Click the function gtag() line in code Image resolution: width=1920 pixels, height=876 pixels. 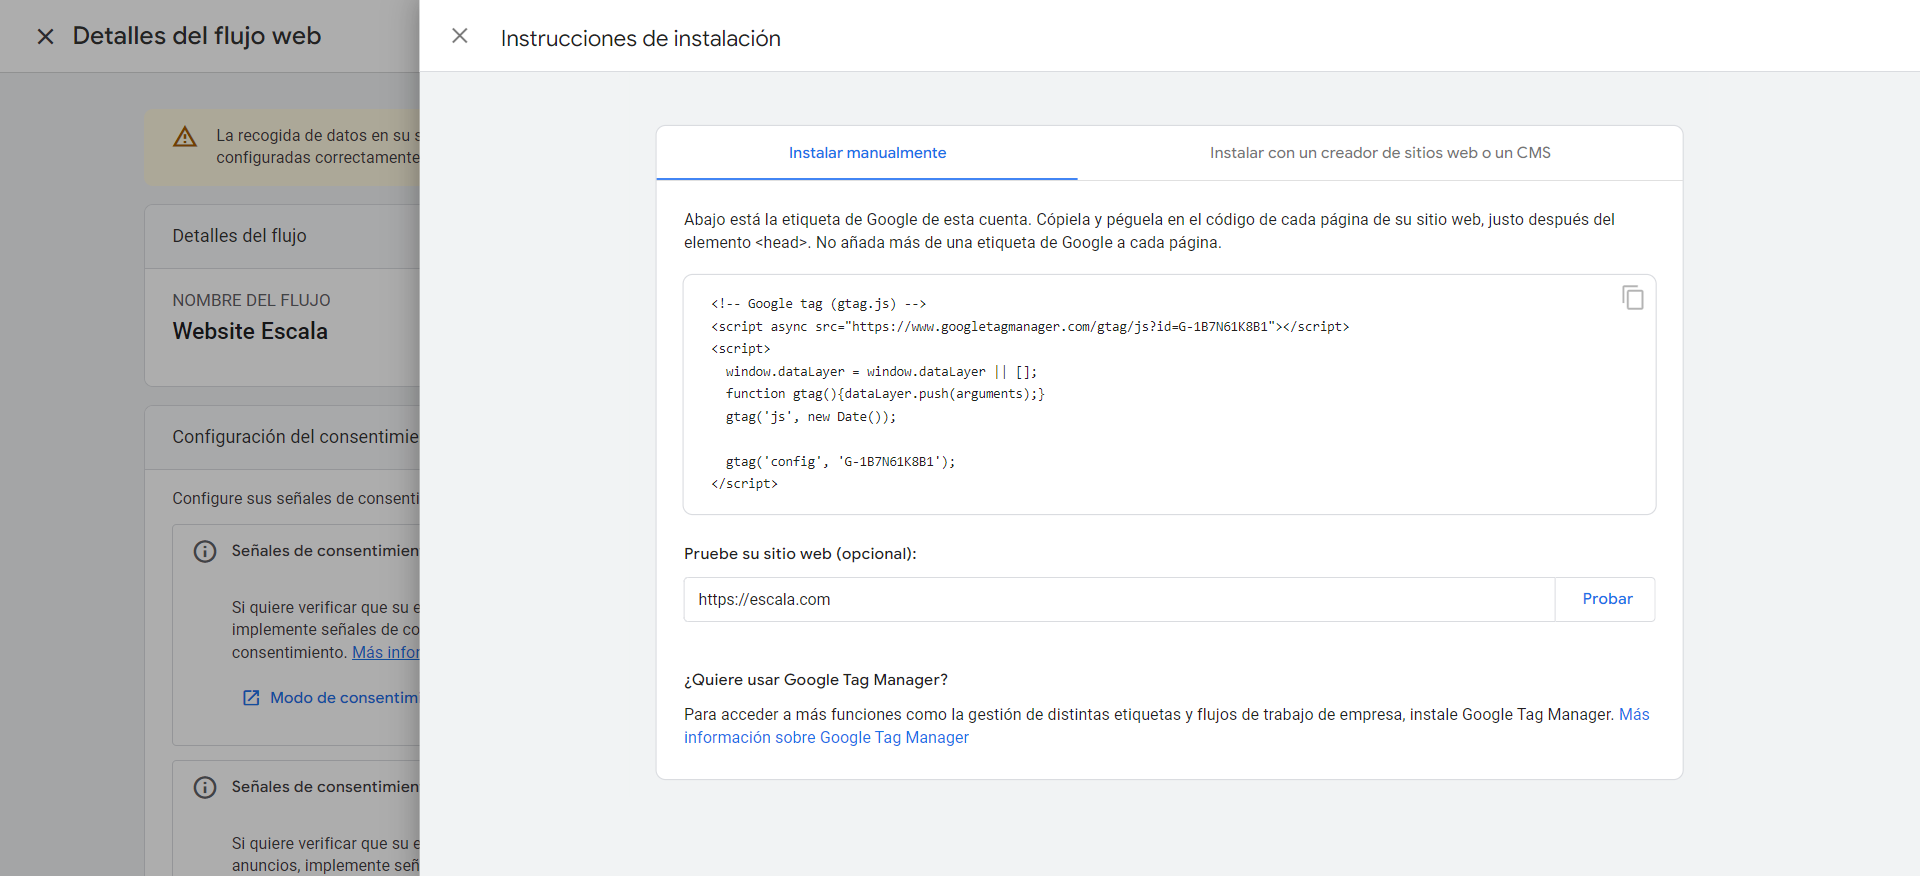(x=885, y=394)
